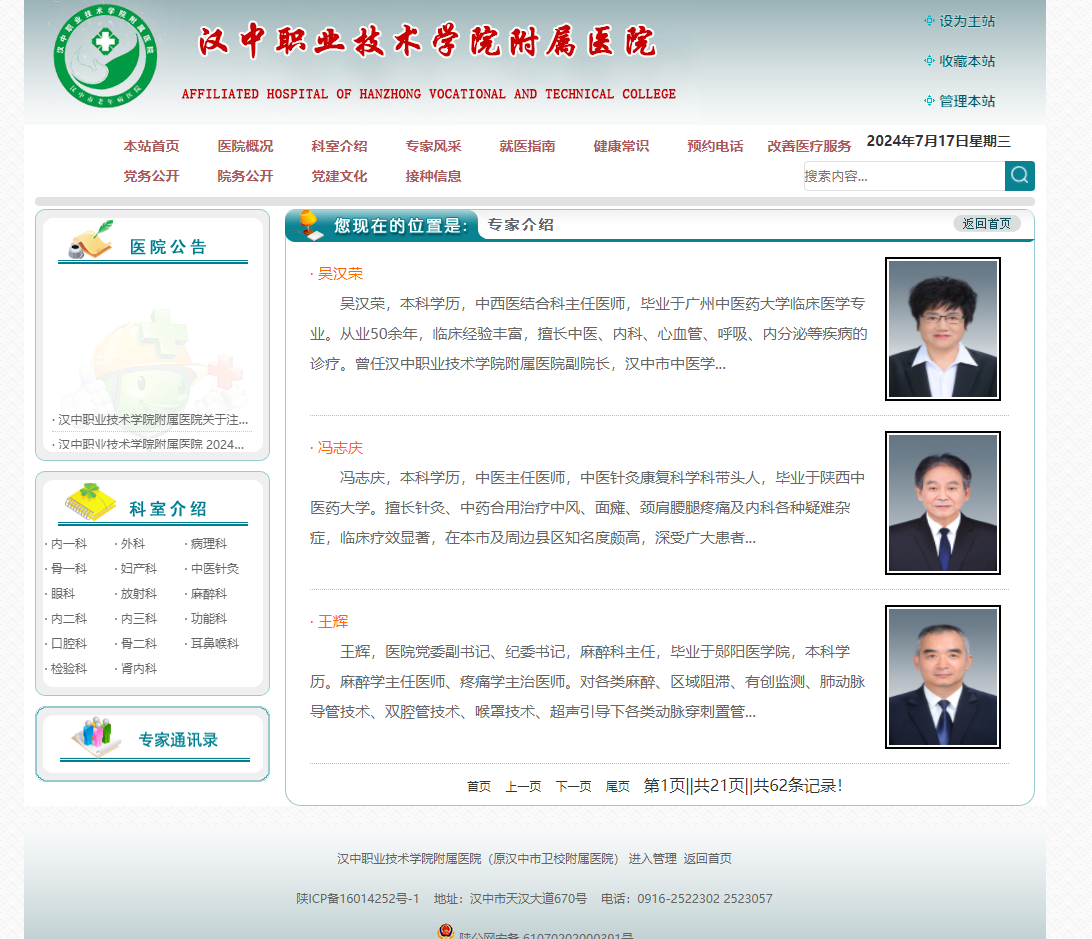Open the 党务公开 menu item
The width and height of the screenshot is (1092, 939).
pos(151,176)
